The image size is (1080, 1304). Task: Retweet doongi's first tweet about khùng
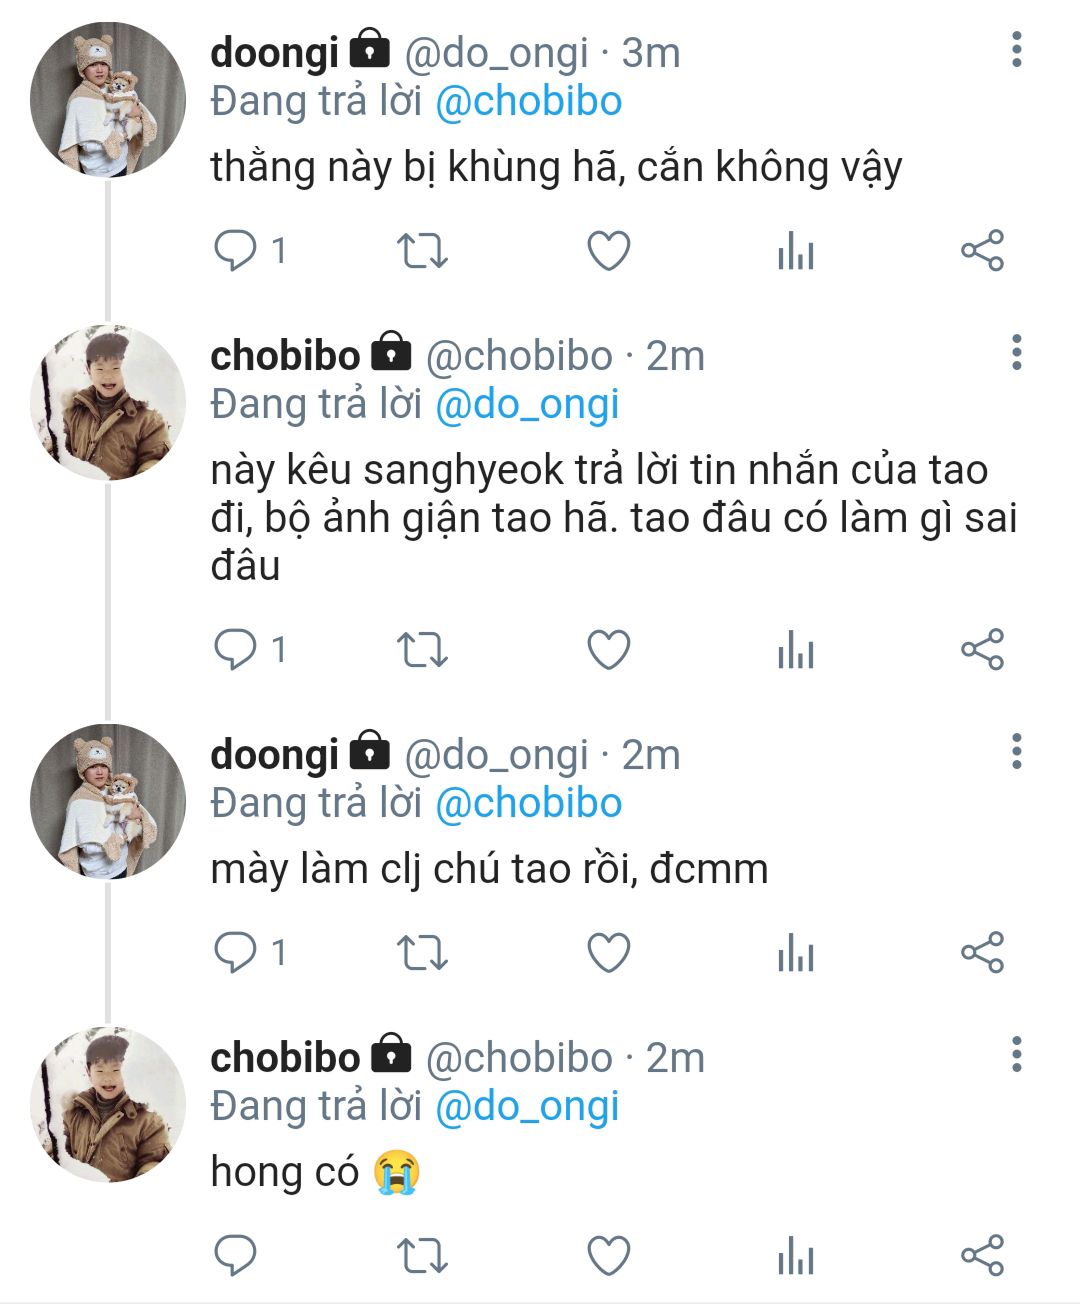422,251
